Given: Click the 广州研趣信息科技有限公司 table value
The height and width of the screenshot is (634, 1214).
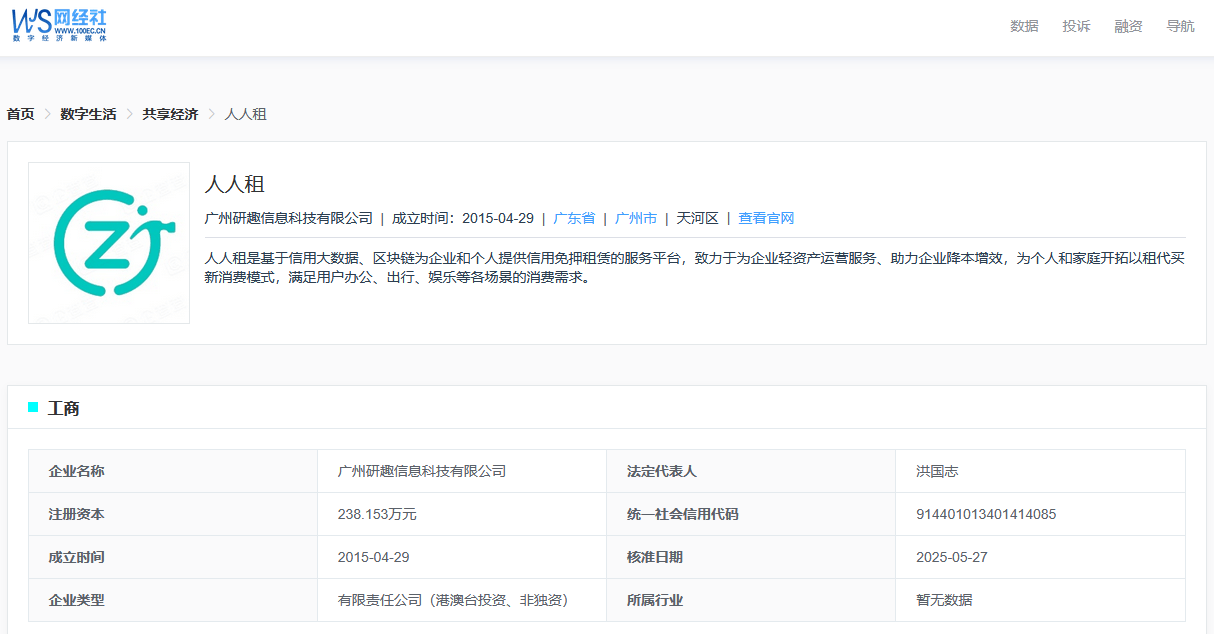Looking at the screenshot, I should click(x=422, y=471).
